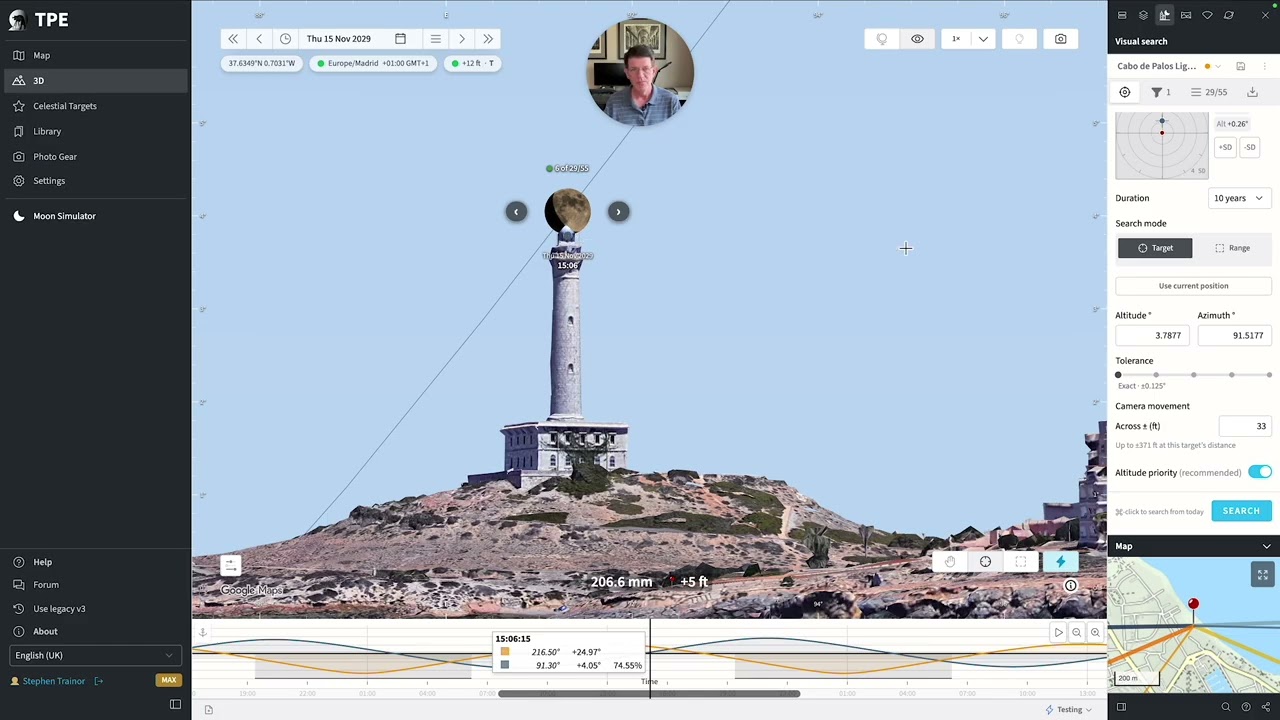Screen dimensions: 1280x720
Task: Open Celestial Targets in sidebar
Action: click(x=65, y=106)
